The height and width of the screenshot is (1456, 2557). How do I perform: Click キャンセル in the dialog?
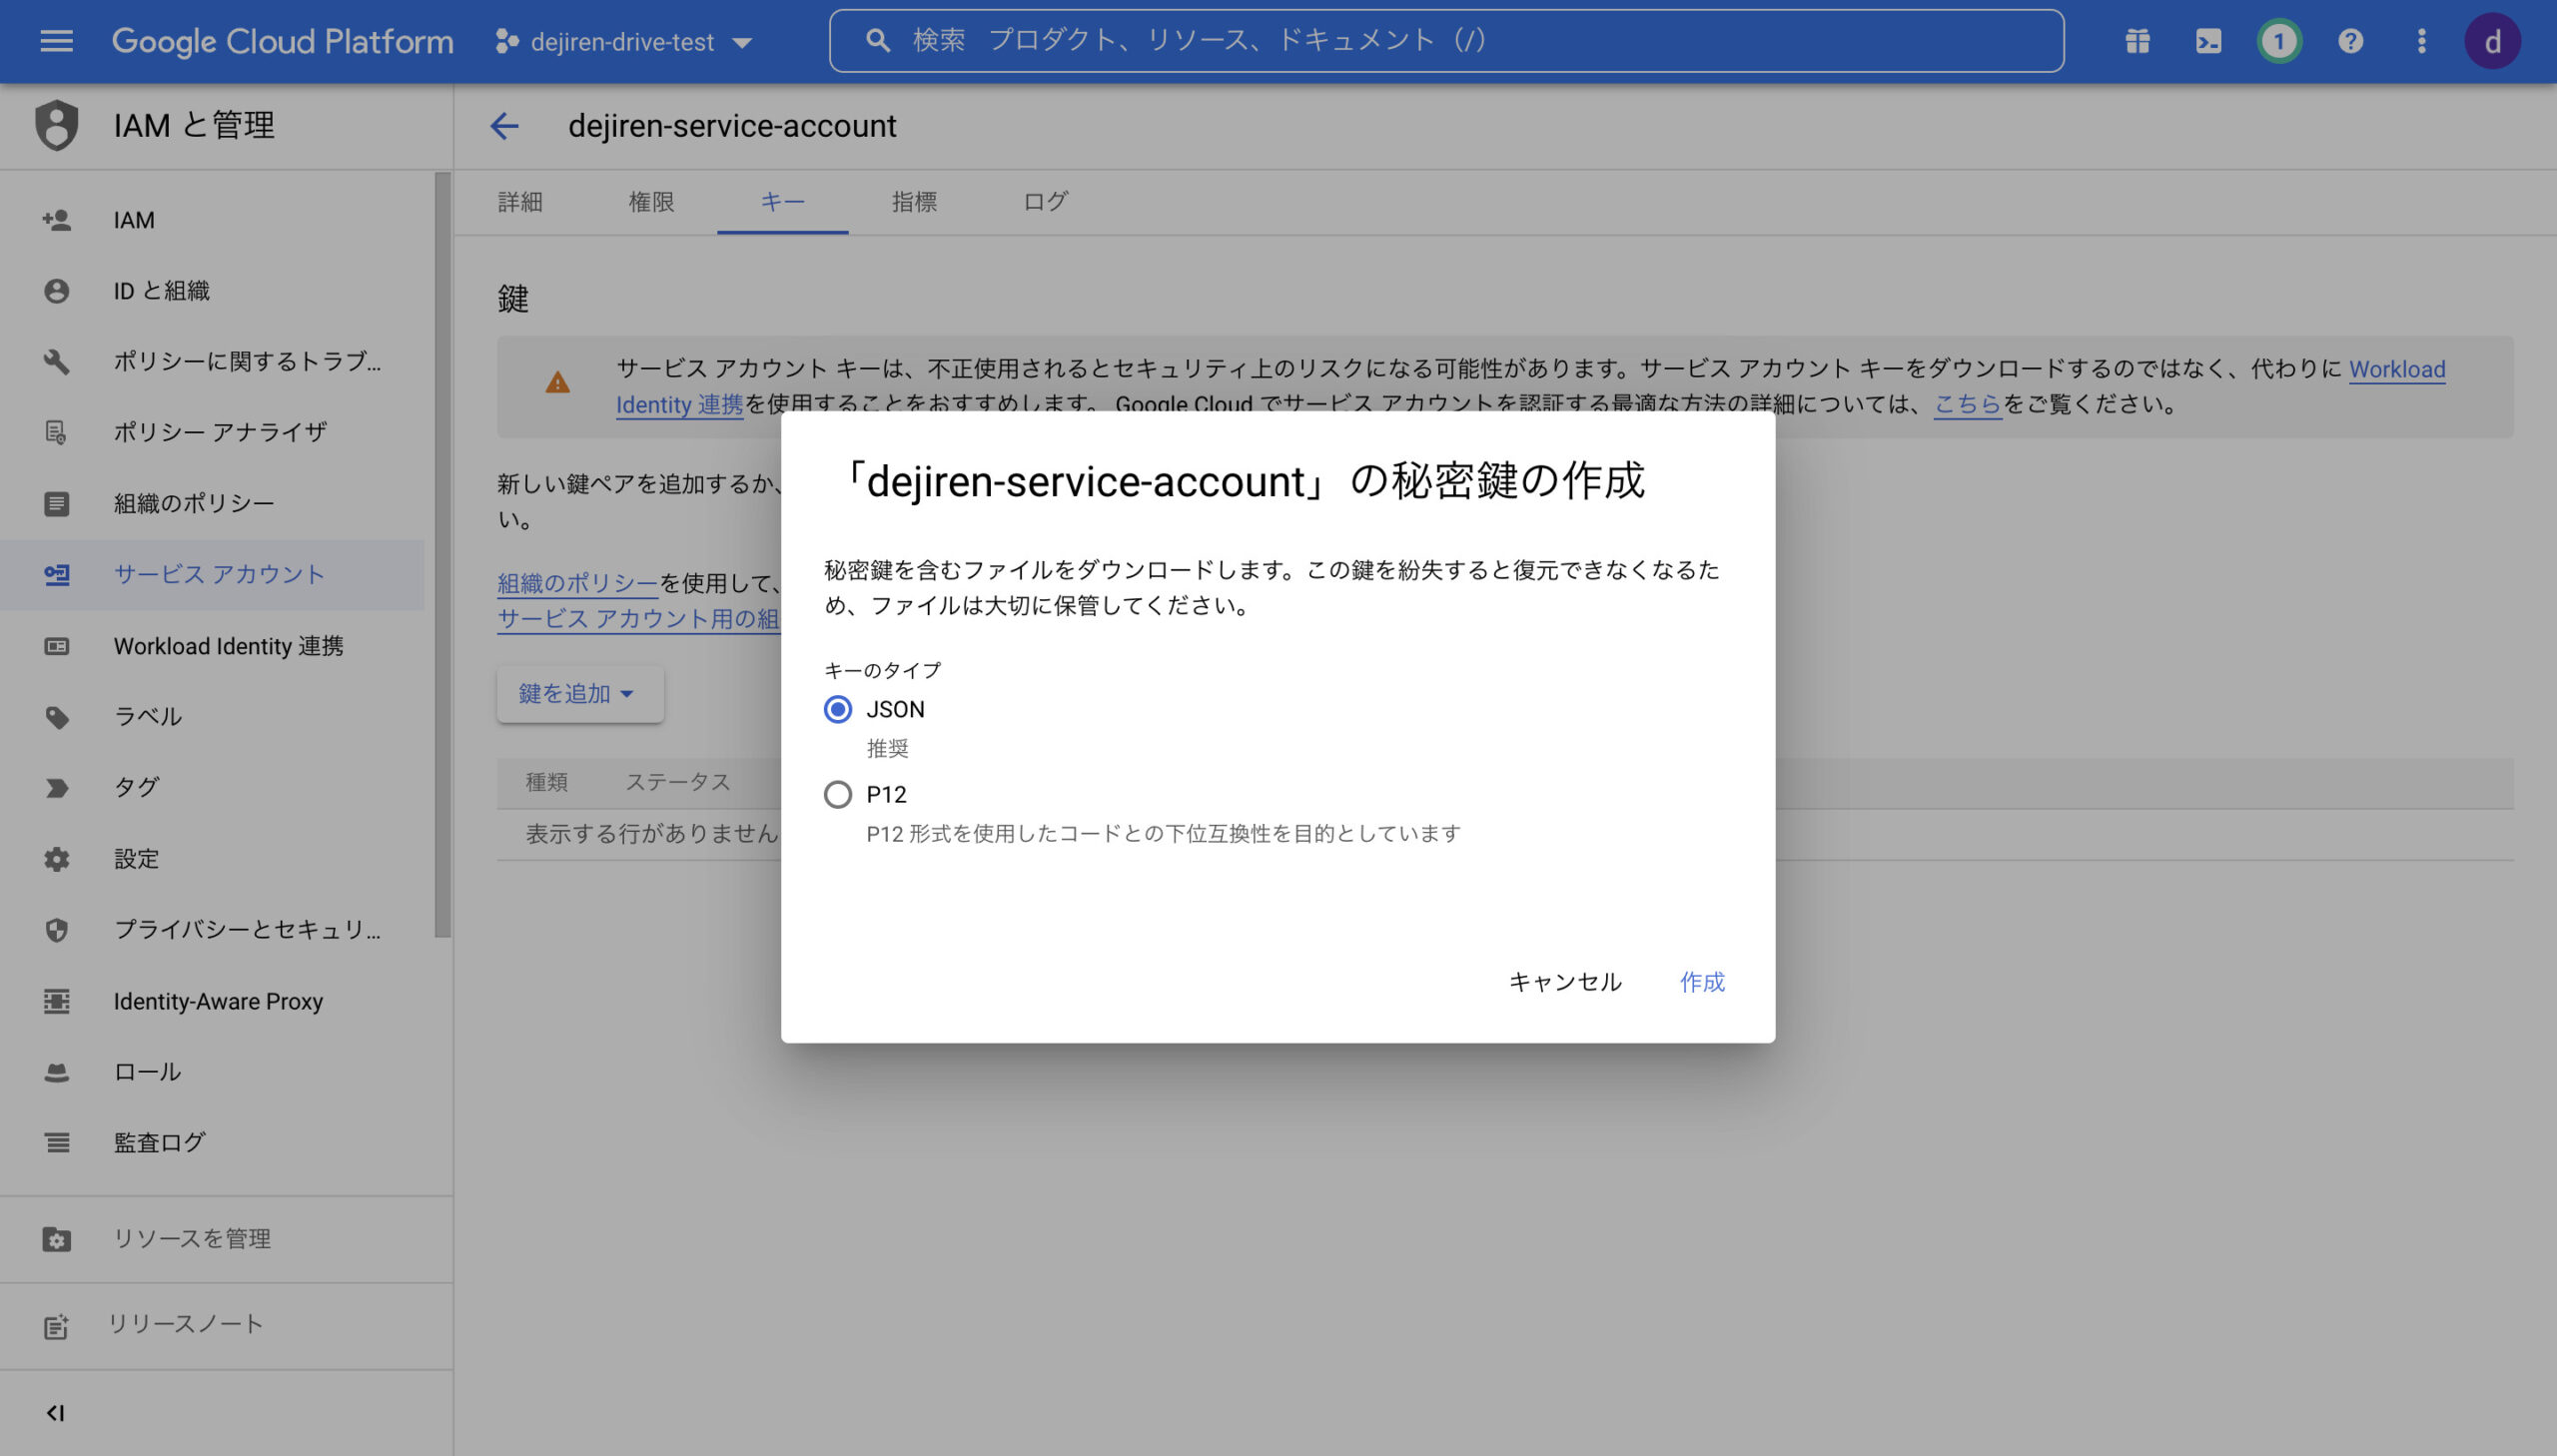point(1565,982)
